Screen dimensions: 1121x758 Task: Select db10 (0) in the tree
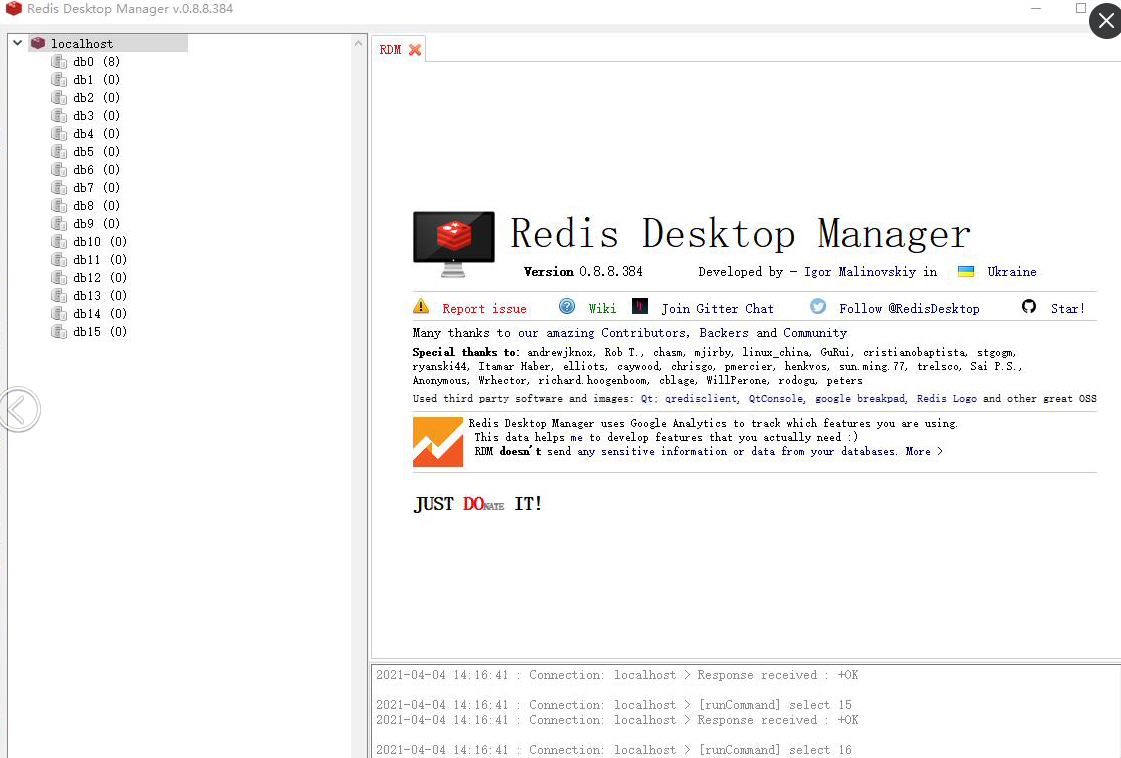coord(100,242)
